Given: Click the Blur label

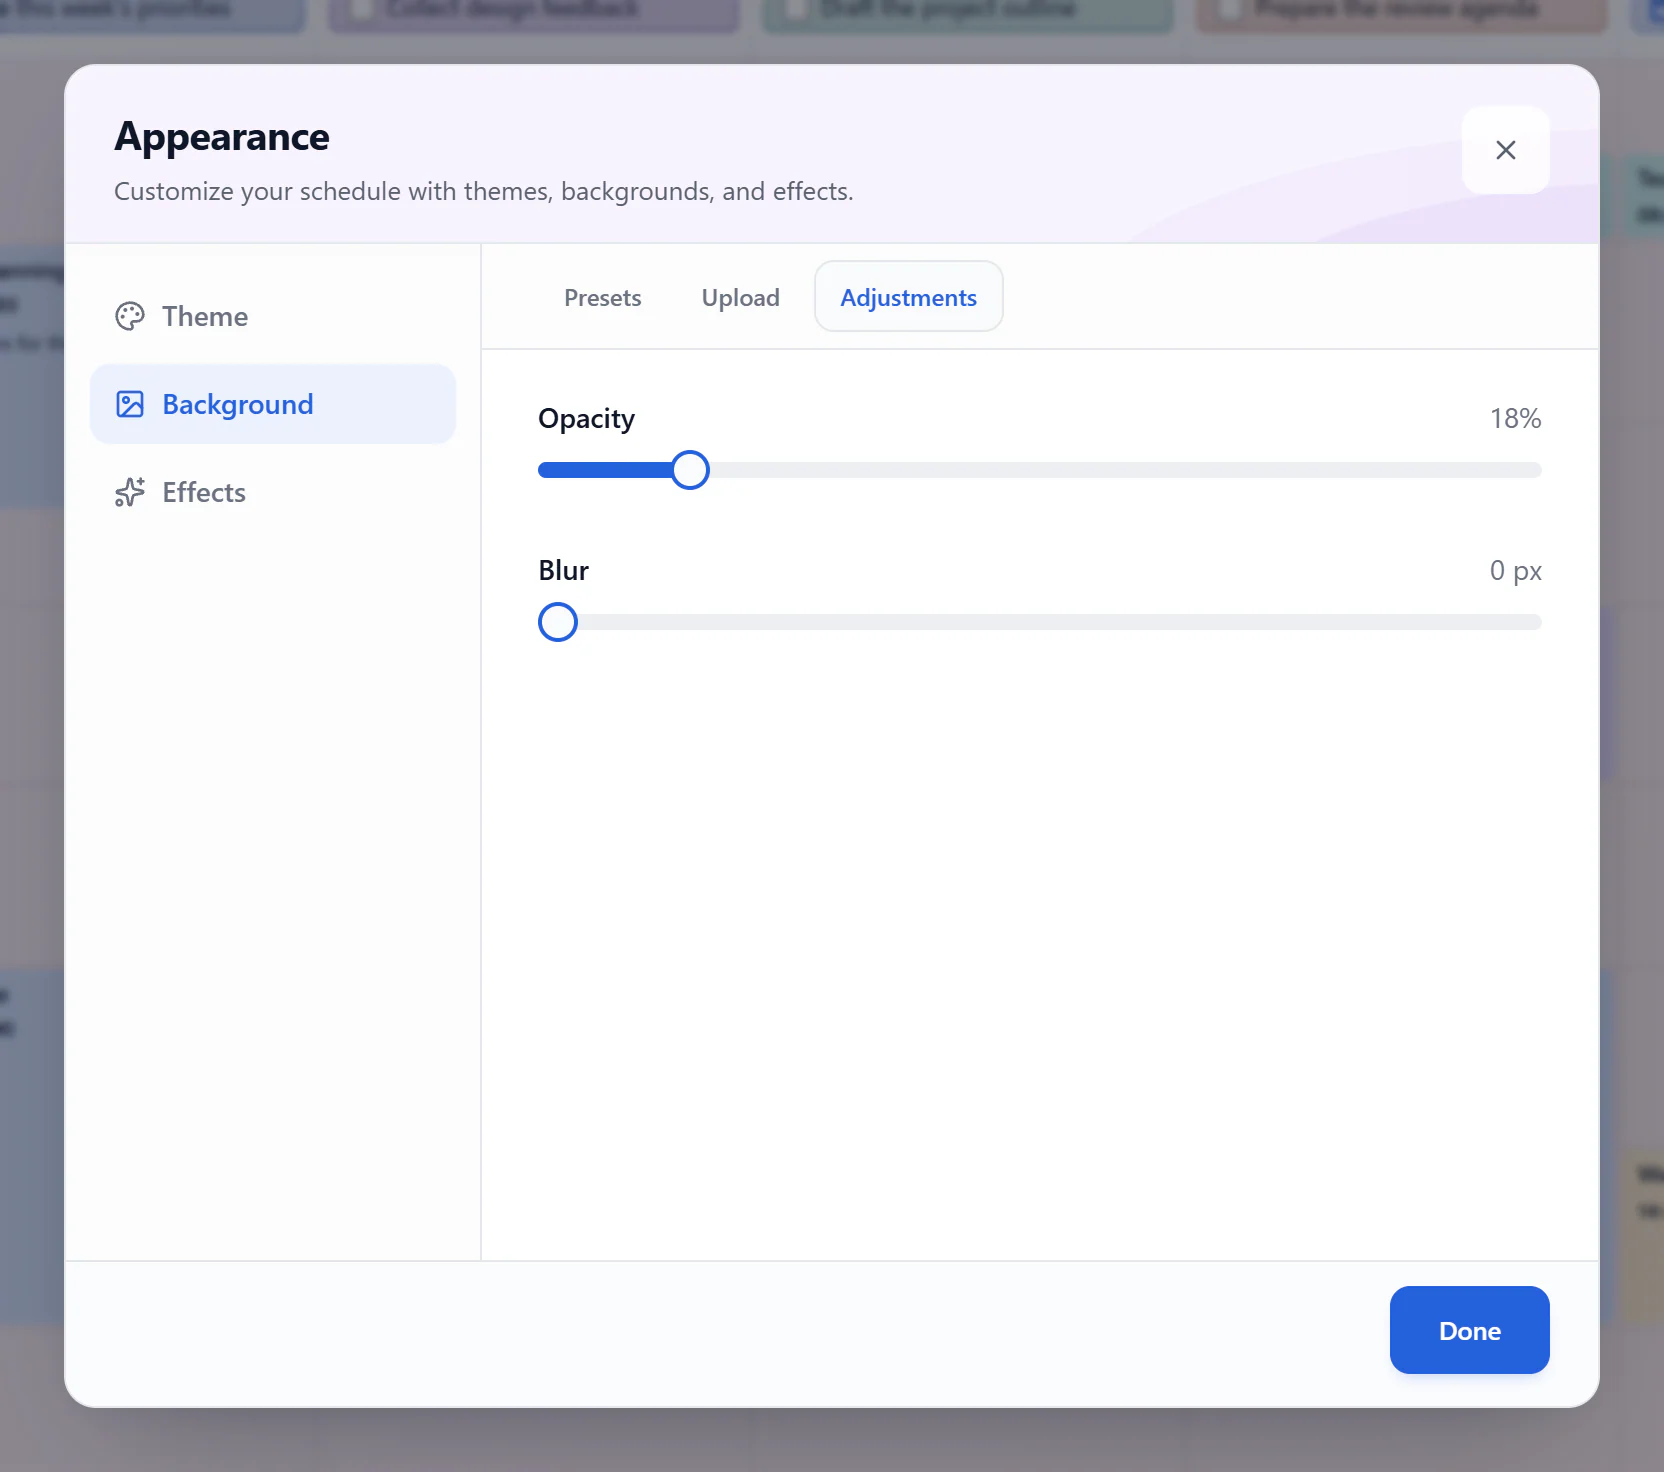Looking at the screenshot, I should click(564, 570).
